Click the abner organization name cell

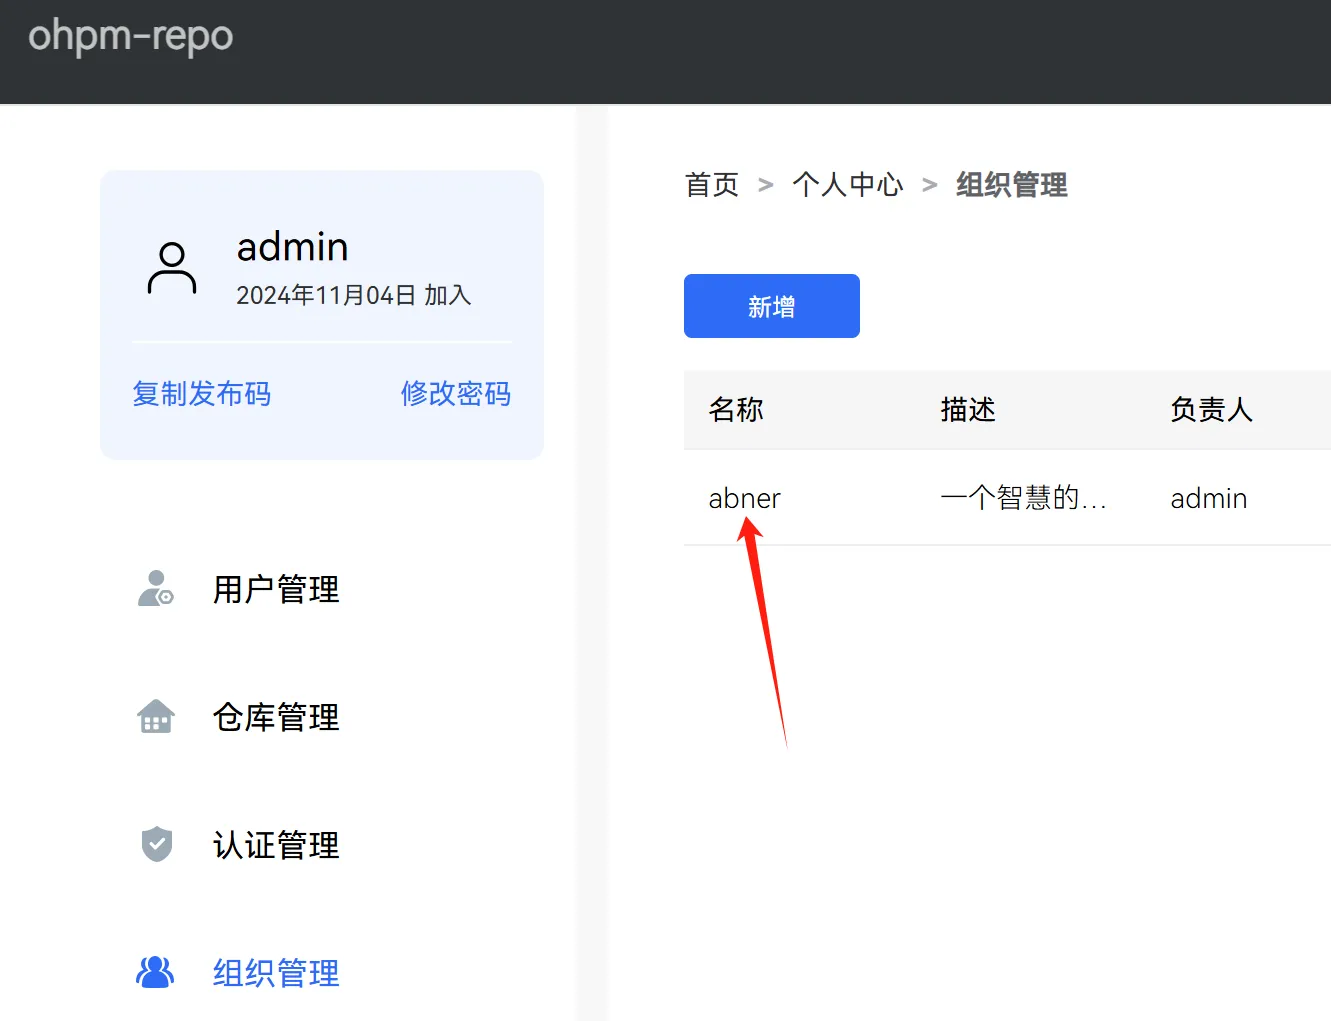[744, 498]
